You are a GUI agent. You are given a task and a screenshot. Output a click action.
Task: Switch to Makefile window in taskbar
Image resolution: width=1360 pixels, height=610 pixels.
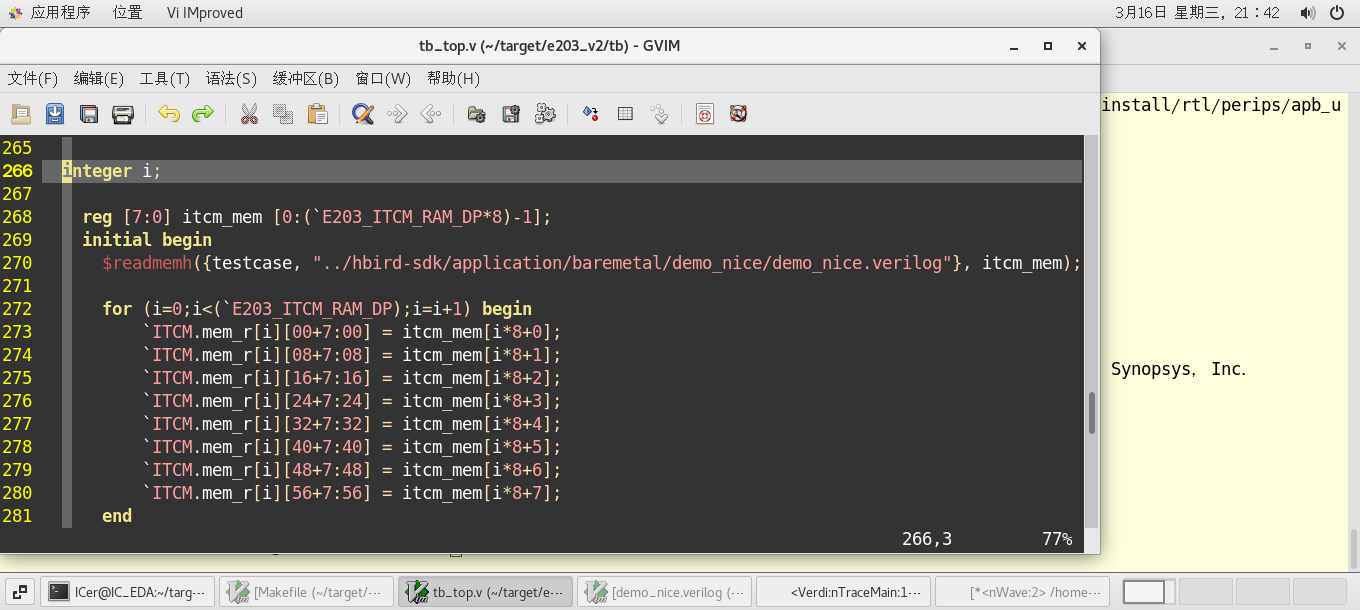[x=304, y=592]
